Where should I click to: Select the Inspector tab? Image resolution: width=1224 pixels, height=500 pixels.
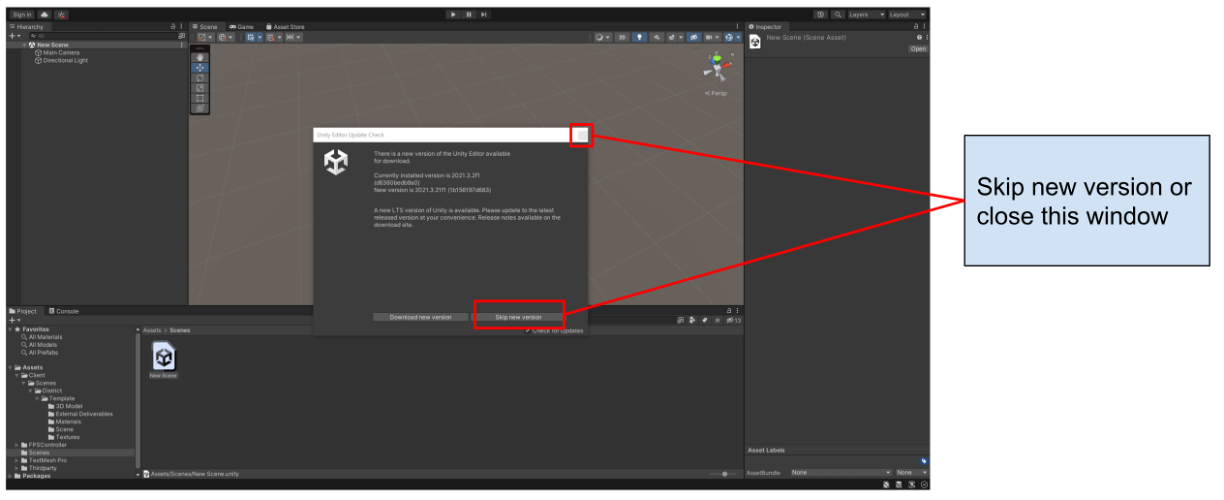(766, 27)
